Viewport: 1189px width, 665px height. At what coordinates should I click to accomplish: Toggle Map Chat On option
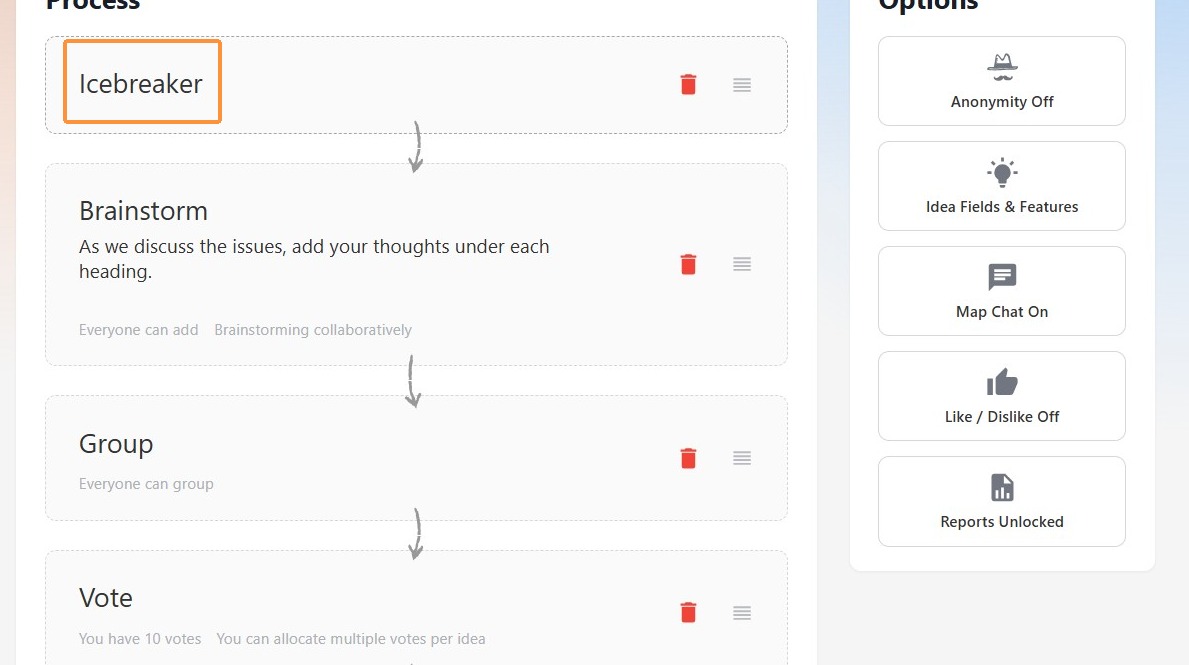tap(1002, 291)
